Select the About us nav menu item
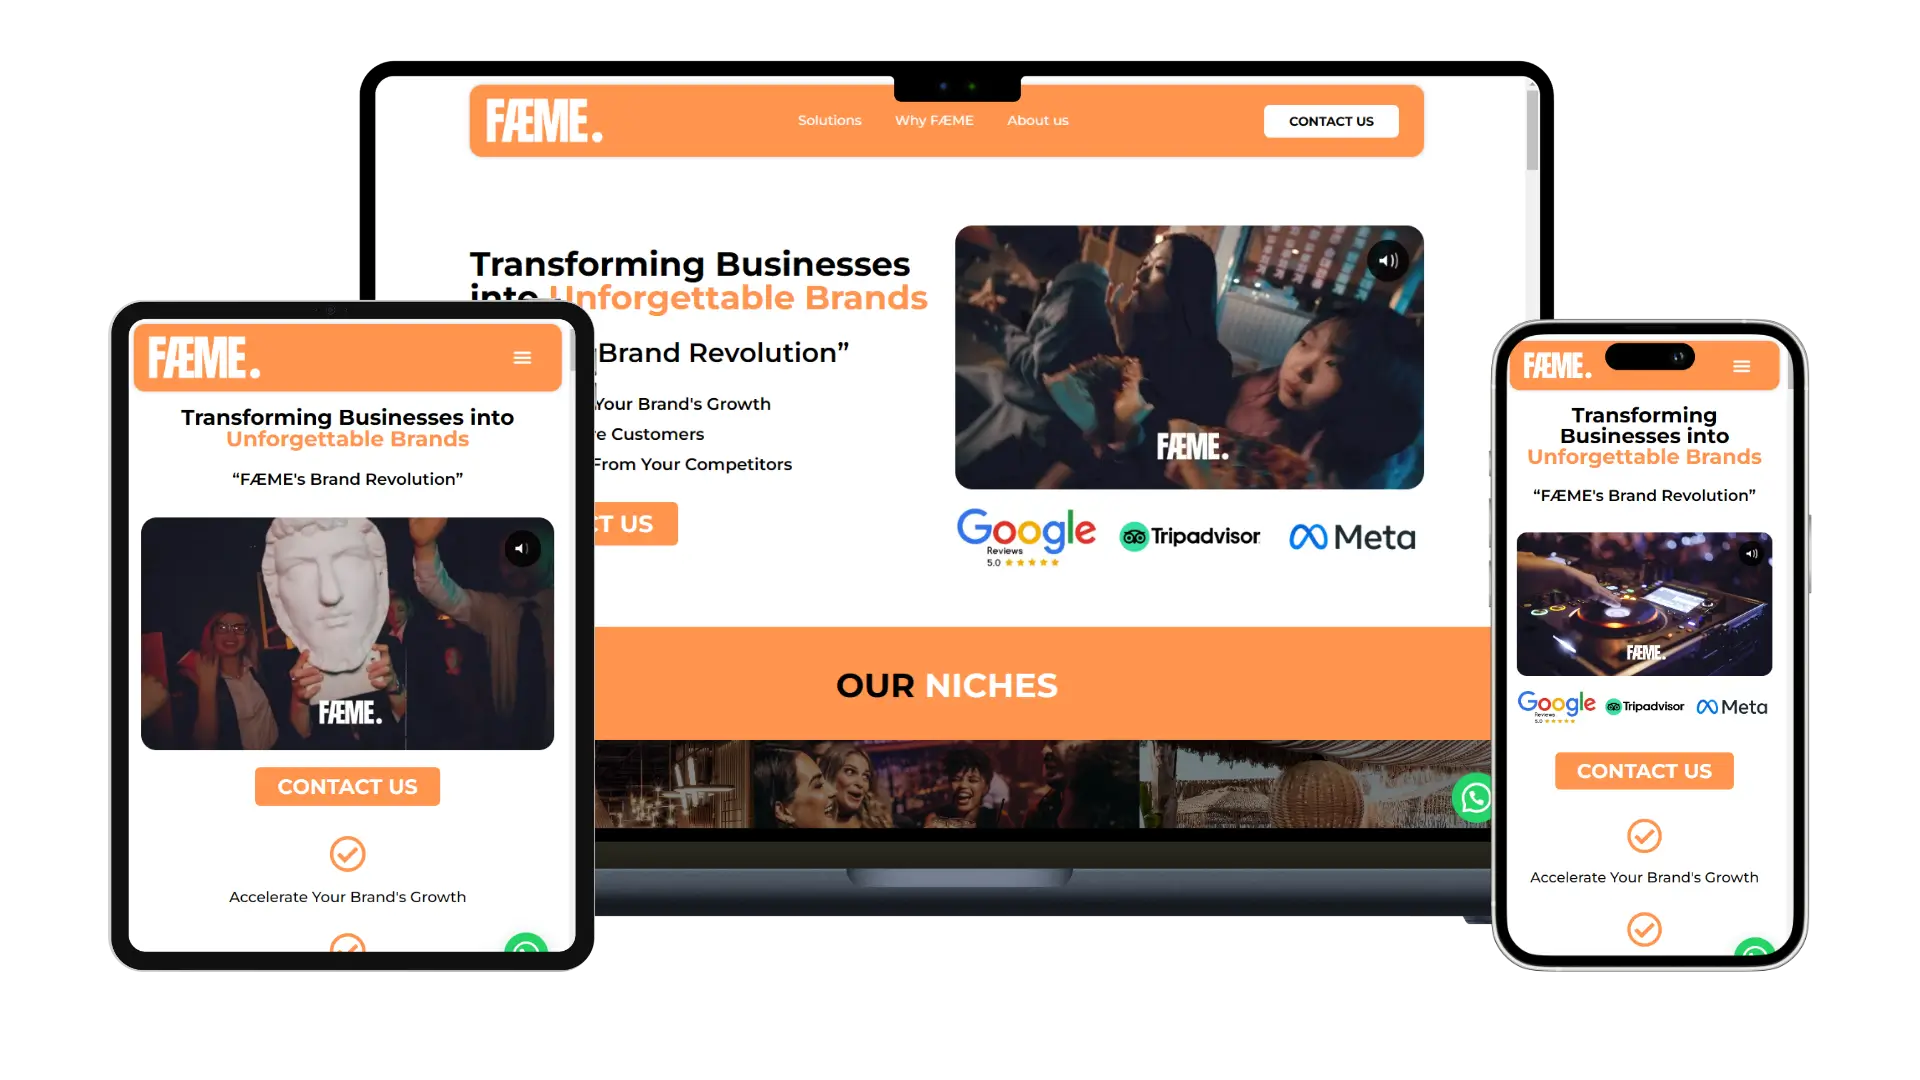The width and height of the screenshot is (1920, 1080). [1039, 120]
